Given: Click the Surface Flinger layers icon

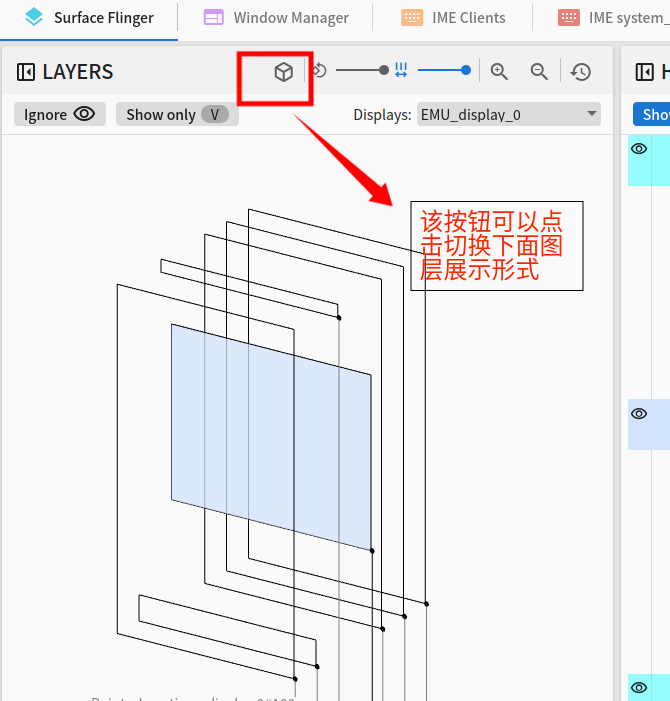Looking at the screenshot, I should [x=34, y=17].
